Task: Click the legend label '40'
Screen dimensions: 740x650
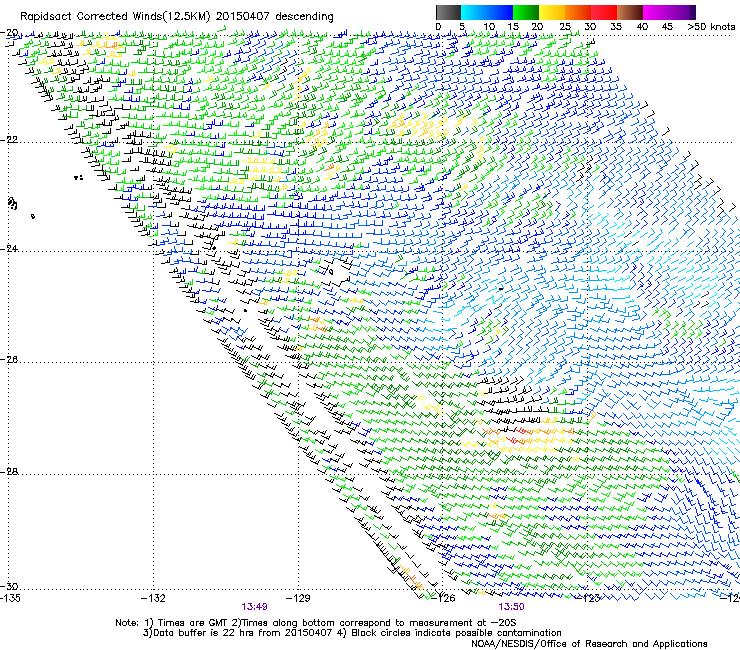Action: [x=642, y=27]
